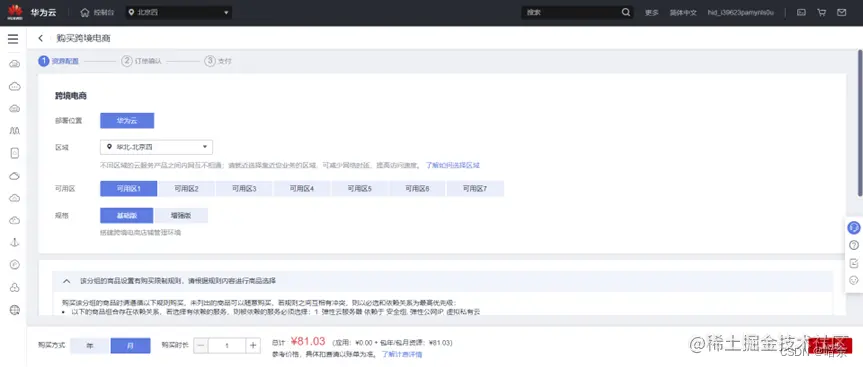Click the Huawei Cloud logo
The image size is (863, 367).
tap(15, 12)
